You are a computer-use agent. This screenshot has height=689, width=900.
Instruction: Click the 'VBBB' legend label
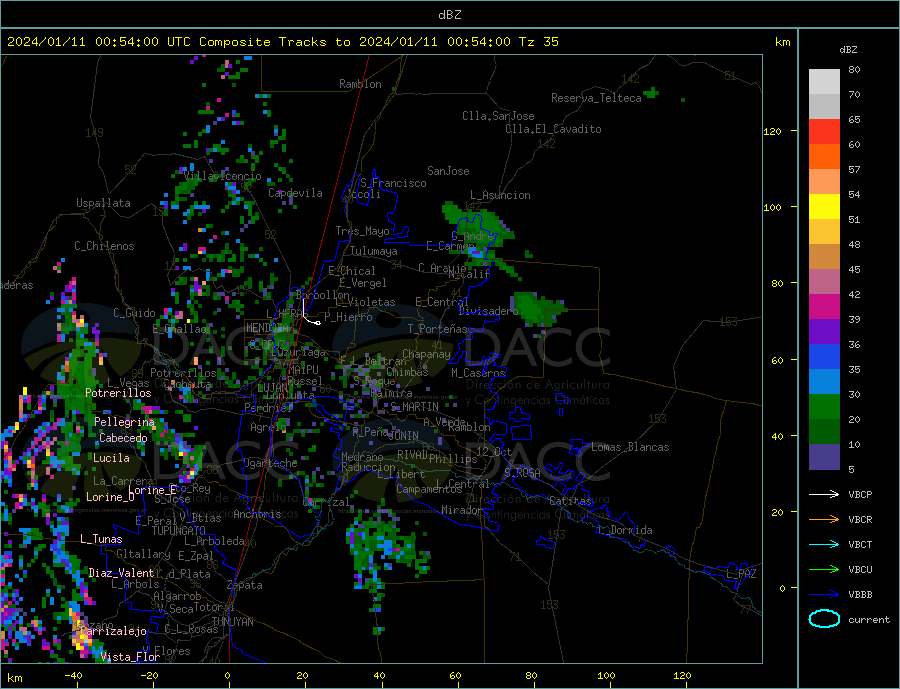pos(860,594)
